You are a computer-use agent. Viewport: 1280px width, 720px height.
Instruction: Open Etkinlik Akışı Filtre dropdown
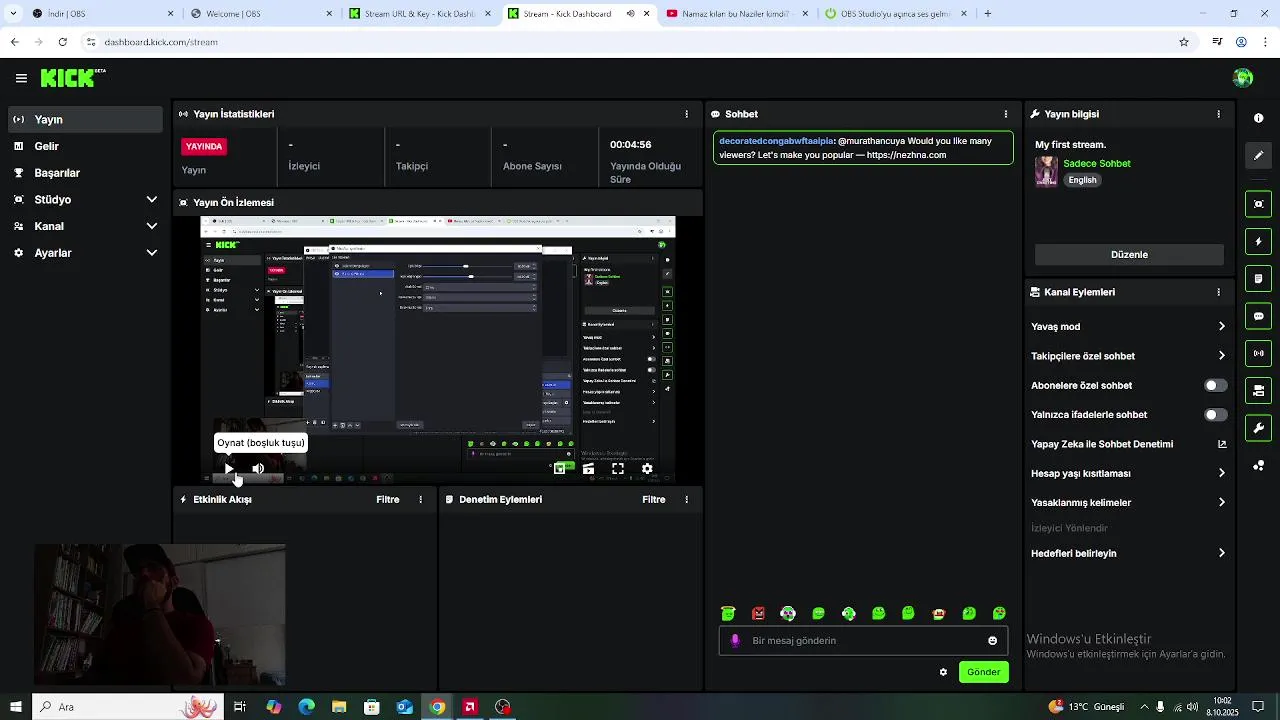coord(387,499)
